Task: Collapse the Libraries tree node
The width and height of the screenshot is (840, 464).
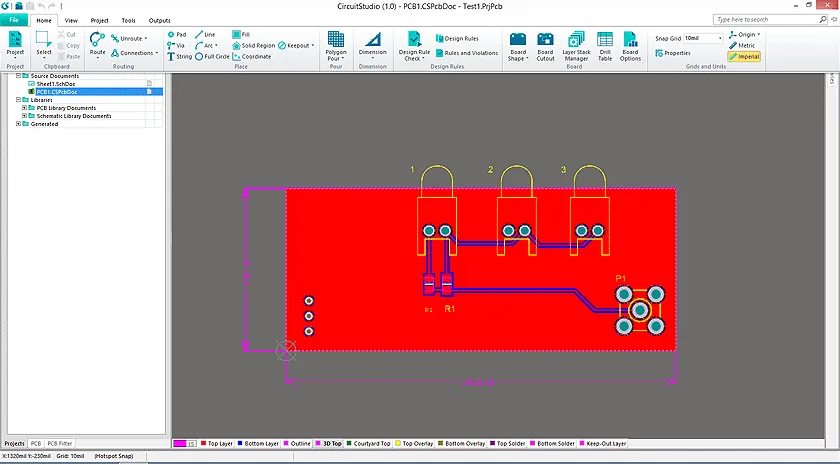Action: click(x=18, y=100)
